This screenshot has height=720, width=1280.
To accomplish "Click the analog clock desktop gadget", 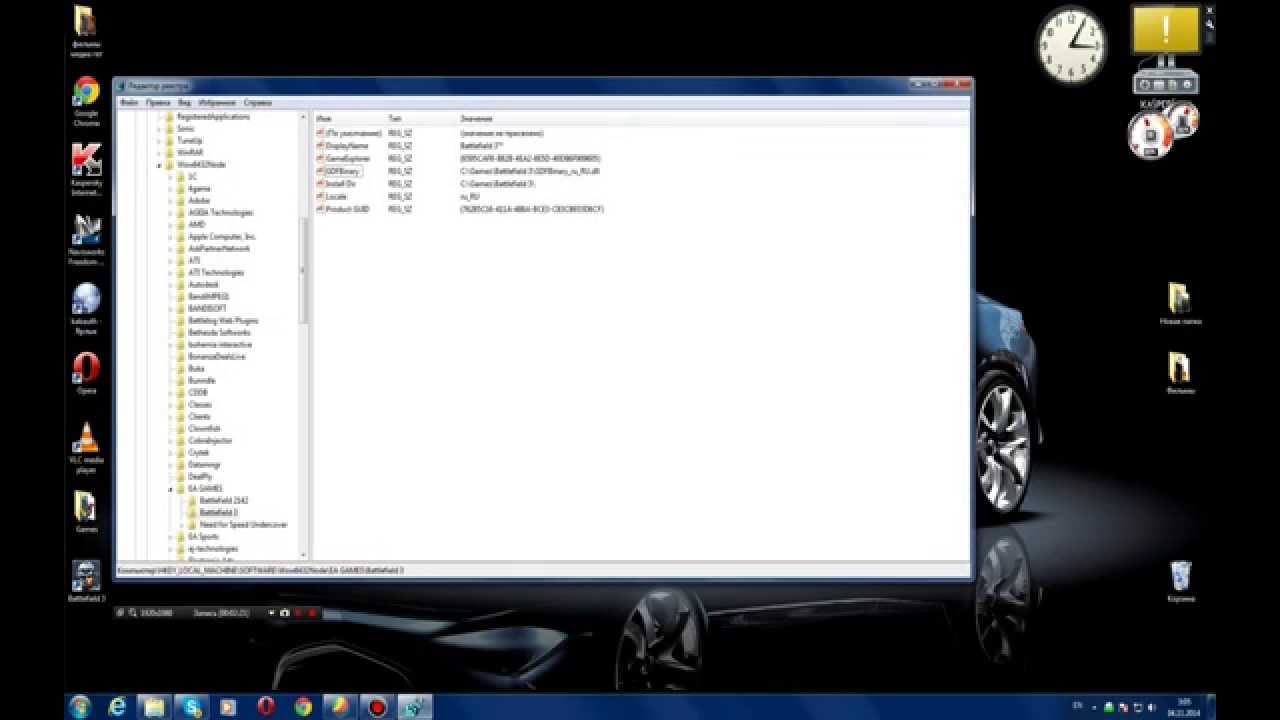I will click(1070, 44).
